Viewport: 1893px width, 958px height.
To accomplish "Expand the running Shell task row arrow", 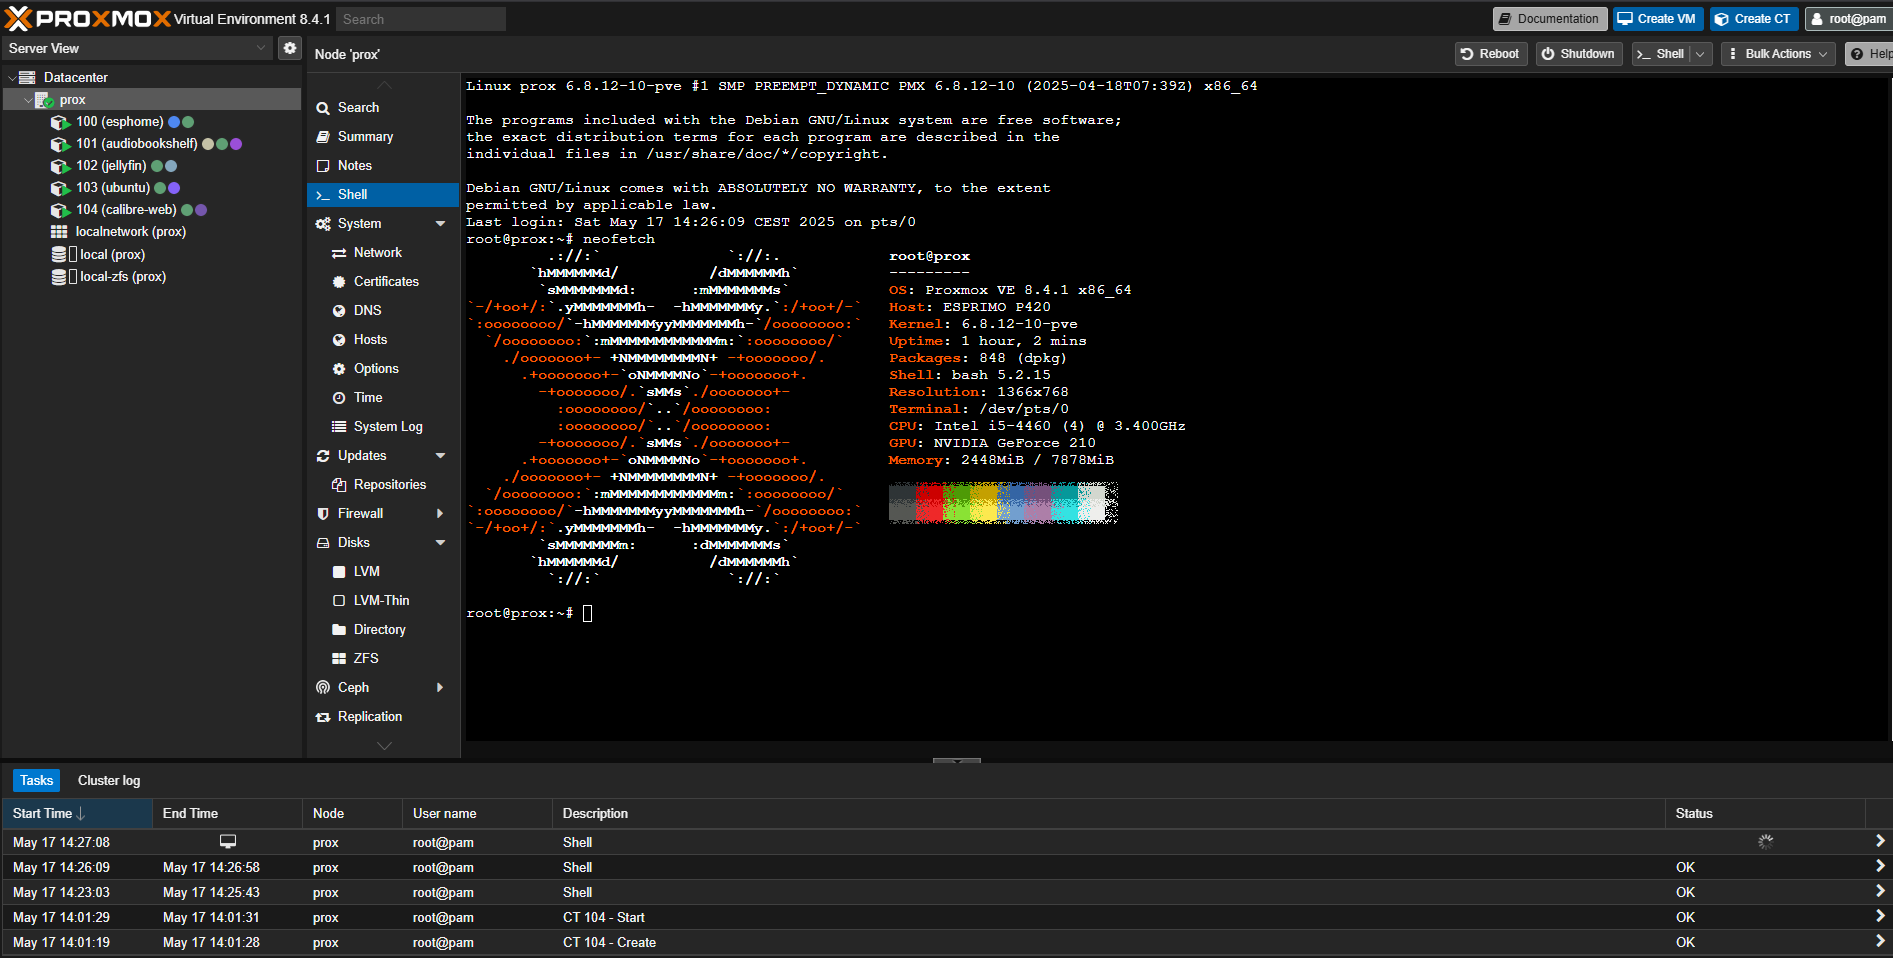I will (1880, 842).
